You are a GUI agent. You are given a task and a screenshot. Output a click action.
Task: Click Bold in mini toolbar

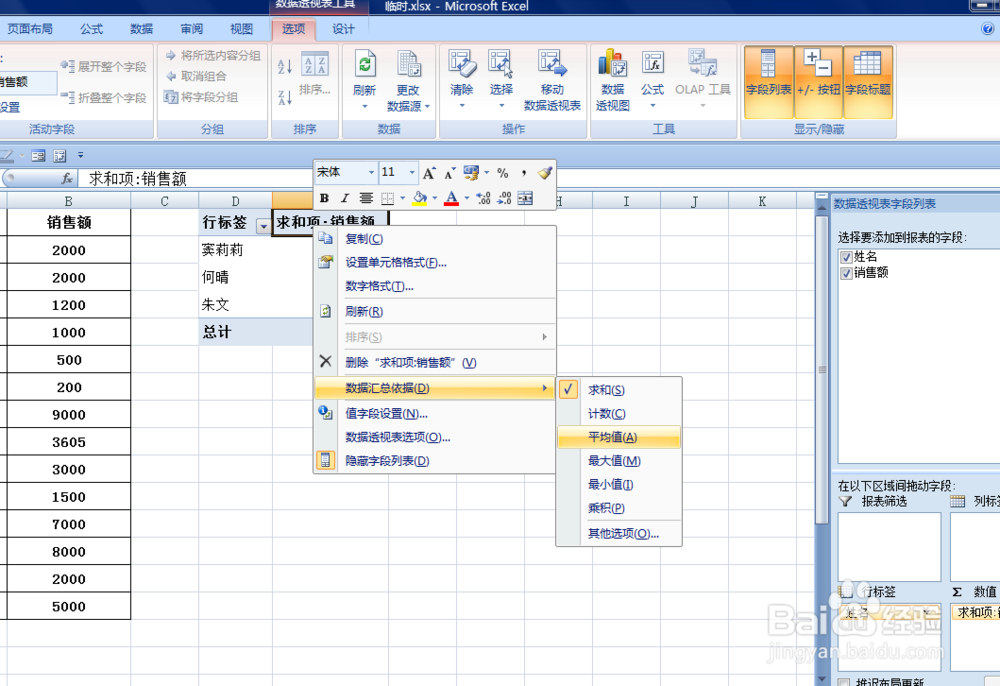(x=324, y=198)
